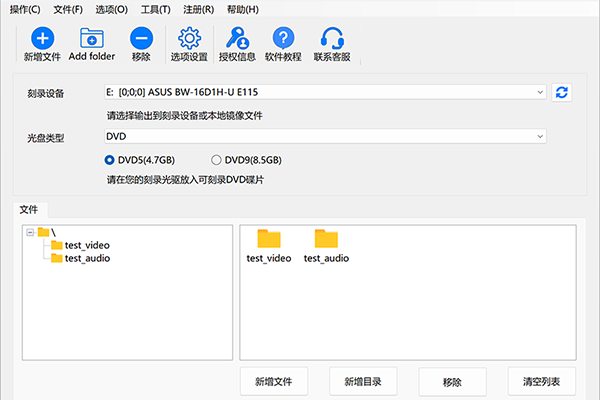
Task: Open the 工具(T) menu
Action: [x=156, y=9]
